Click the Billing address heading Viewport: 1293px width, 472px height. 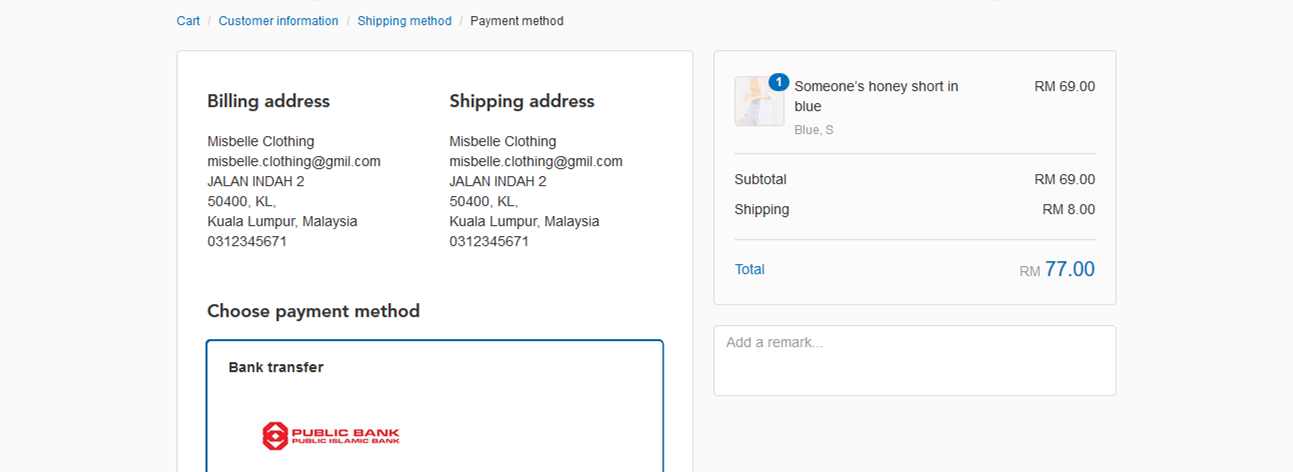268,101
